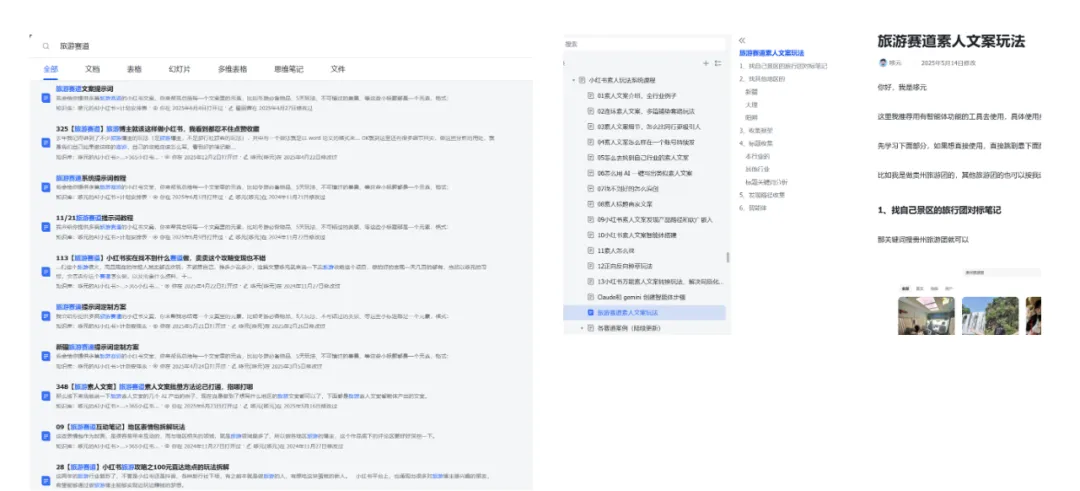This screenshot has height=491, width=1080.
Task: Switch to the 表格 results tab
Action: coord(134,69)
